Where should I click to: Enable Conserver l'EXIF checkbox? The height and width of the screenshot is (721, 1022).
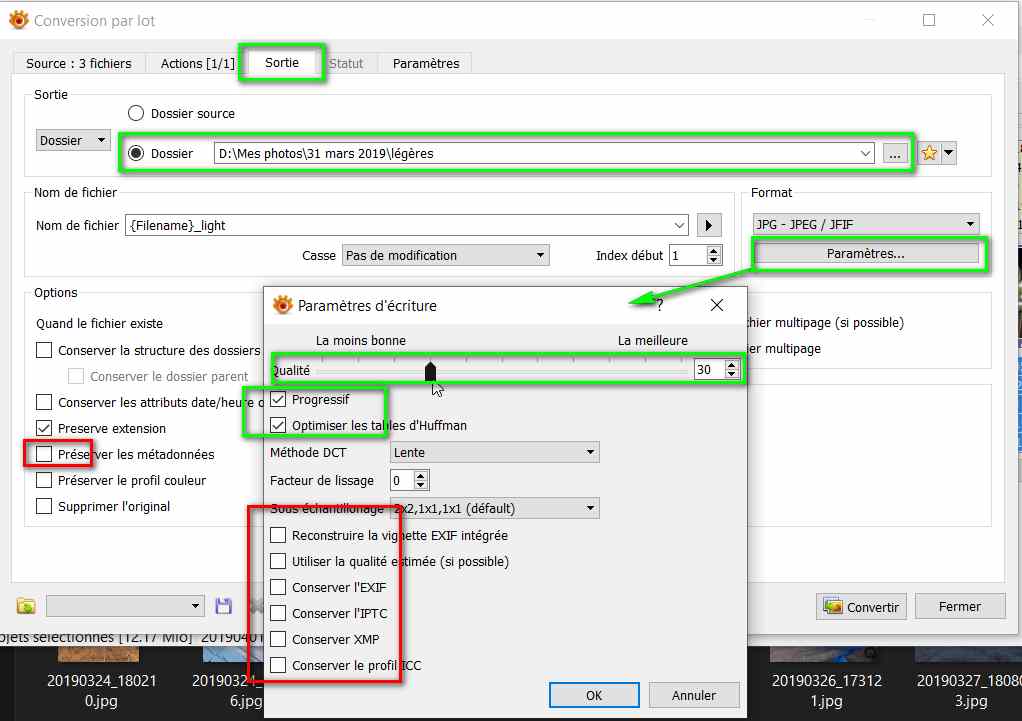(278, 587)
